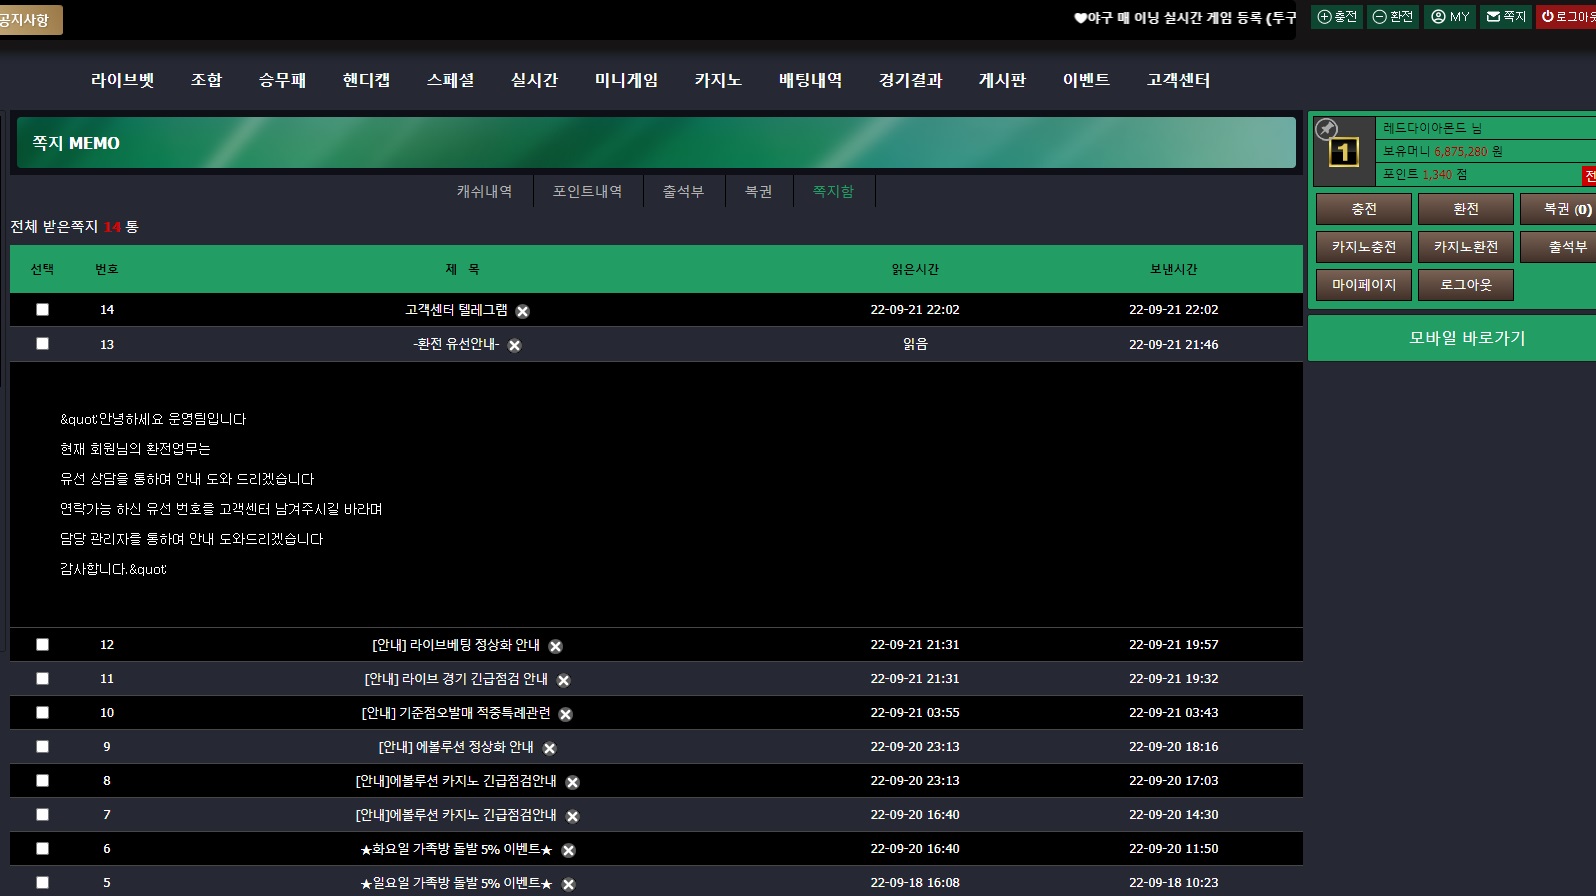Click the X icon on 라이브 경기 긴급점검 안내
This screenshot has width=1596, height=896.
point(563,680)
